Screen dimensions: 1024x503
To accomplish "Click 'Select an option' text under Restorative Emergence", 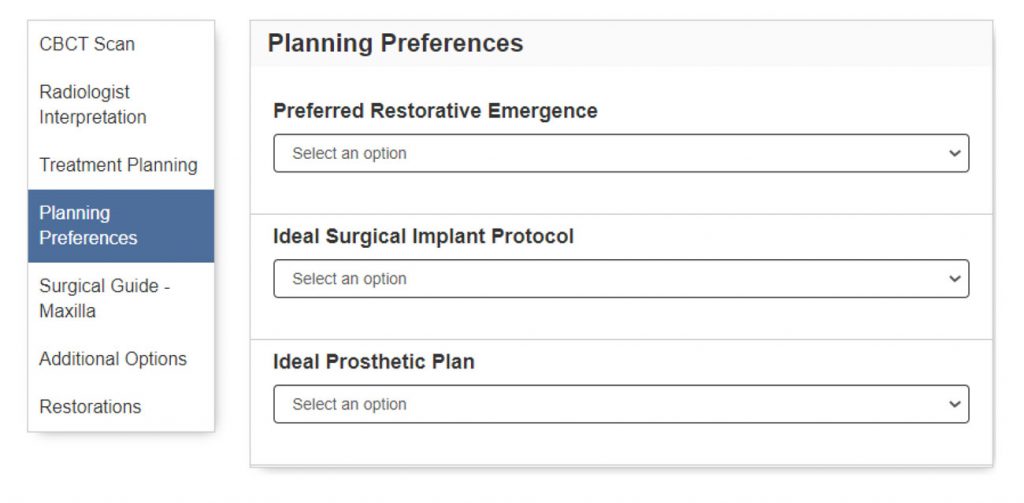I will coord(349,154).
